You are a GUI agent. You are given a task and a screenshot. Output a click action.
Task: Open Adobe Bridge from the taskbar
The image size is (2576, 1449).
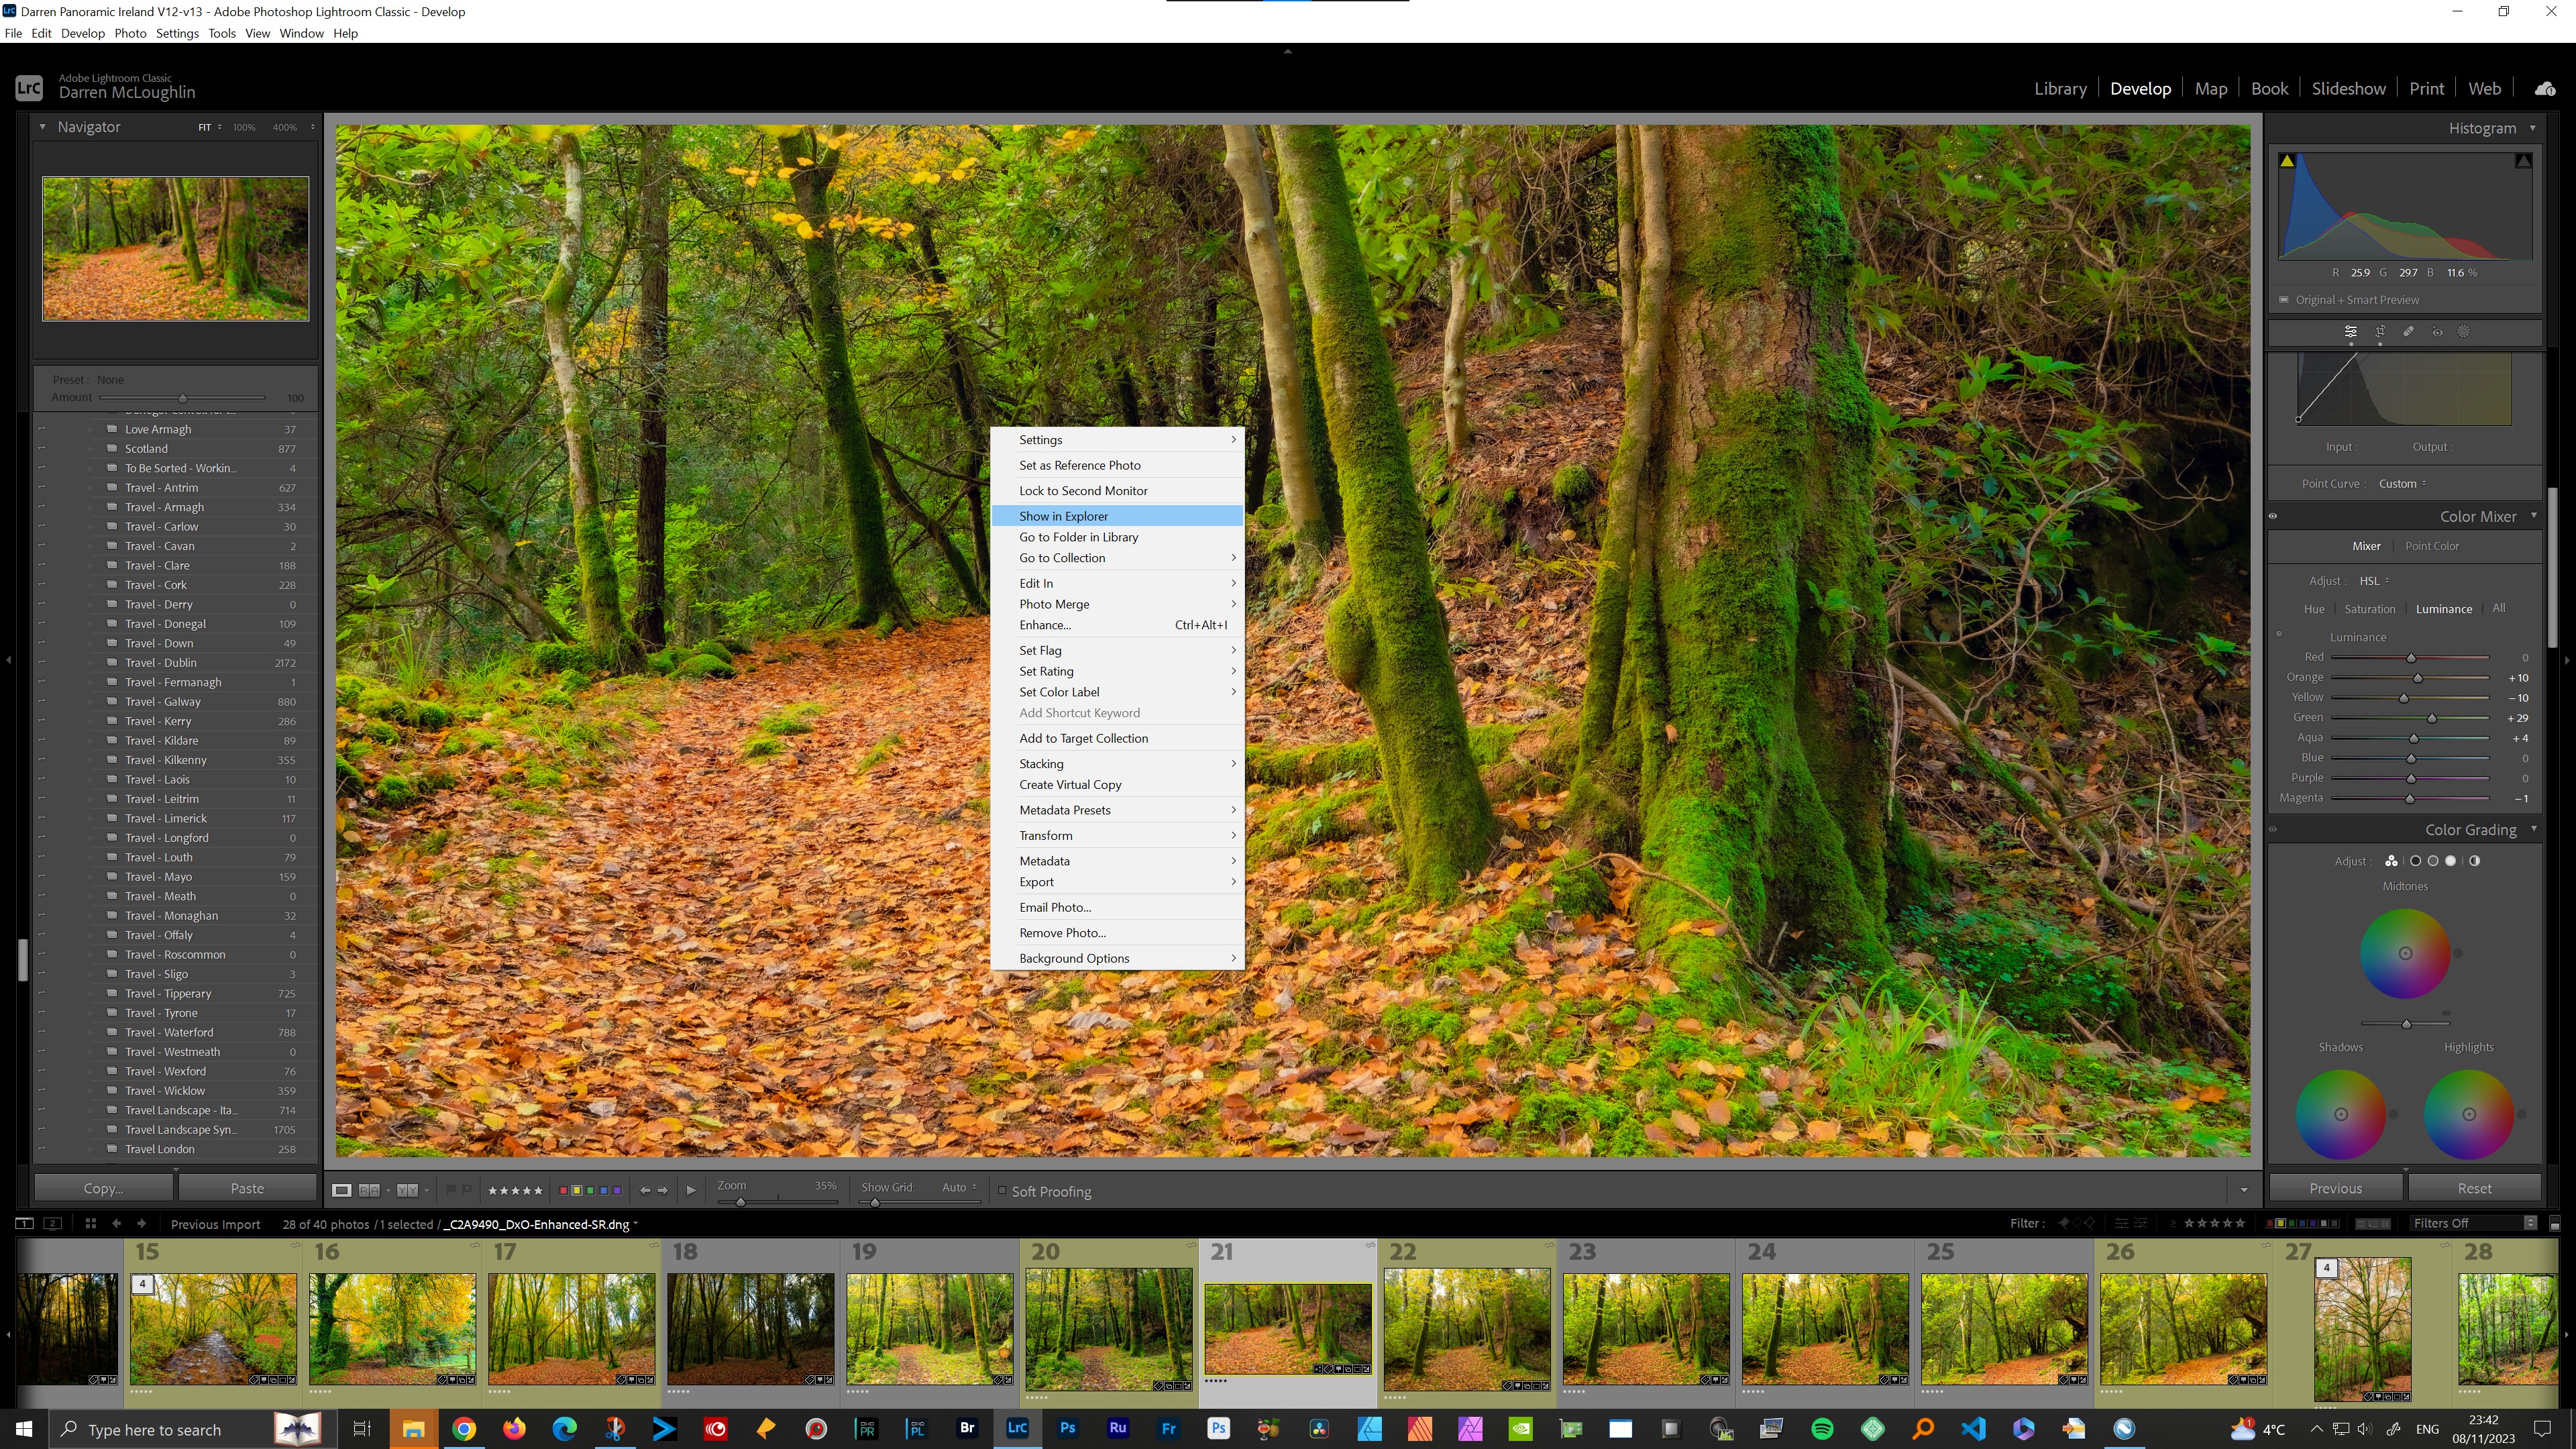pyautogui.click(x=966, y=1428)
